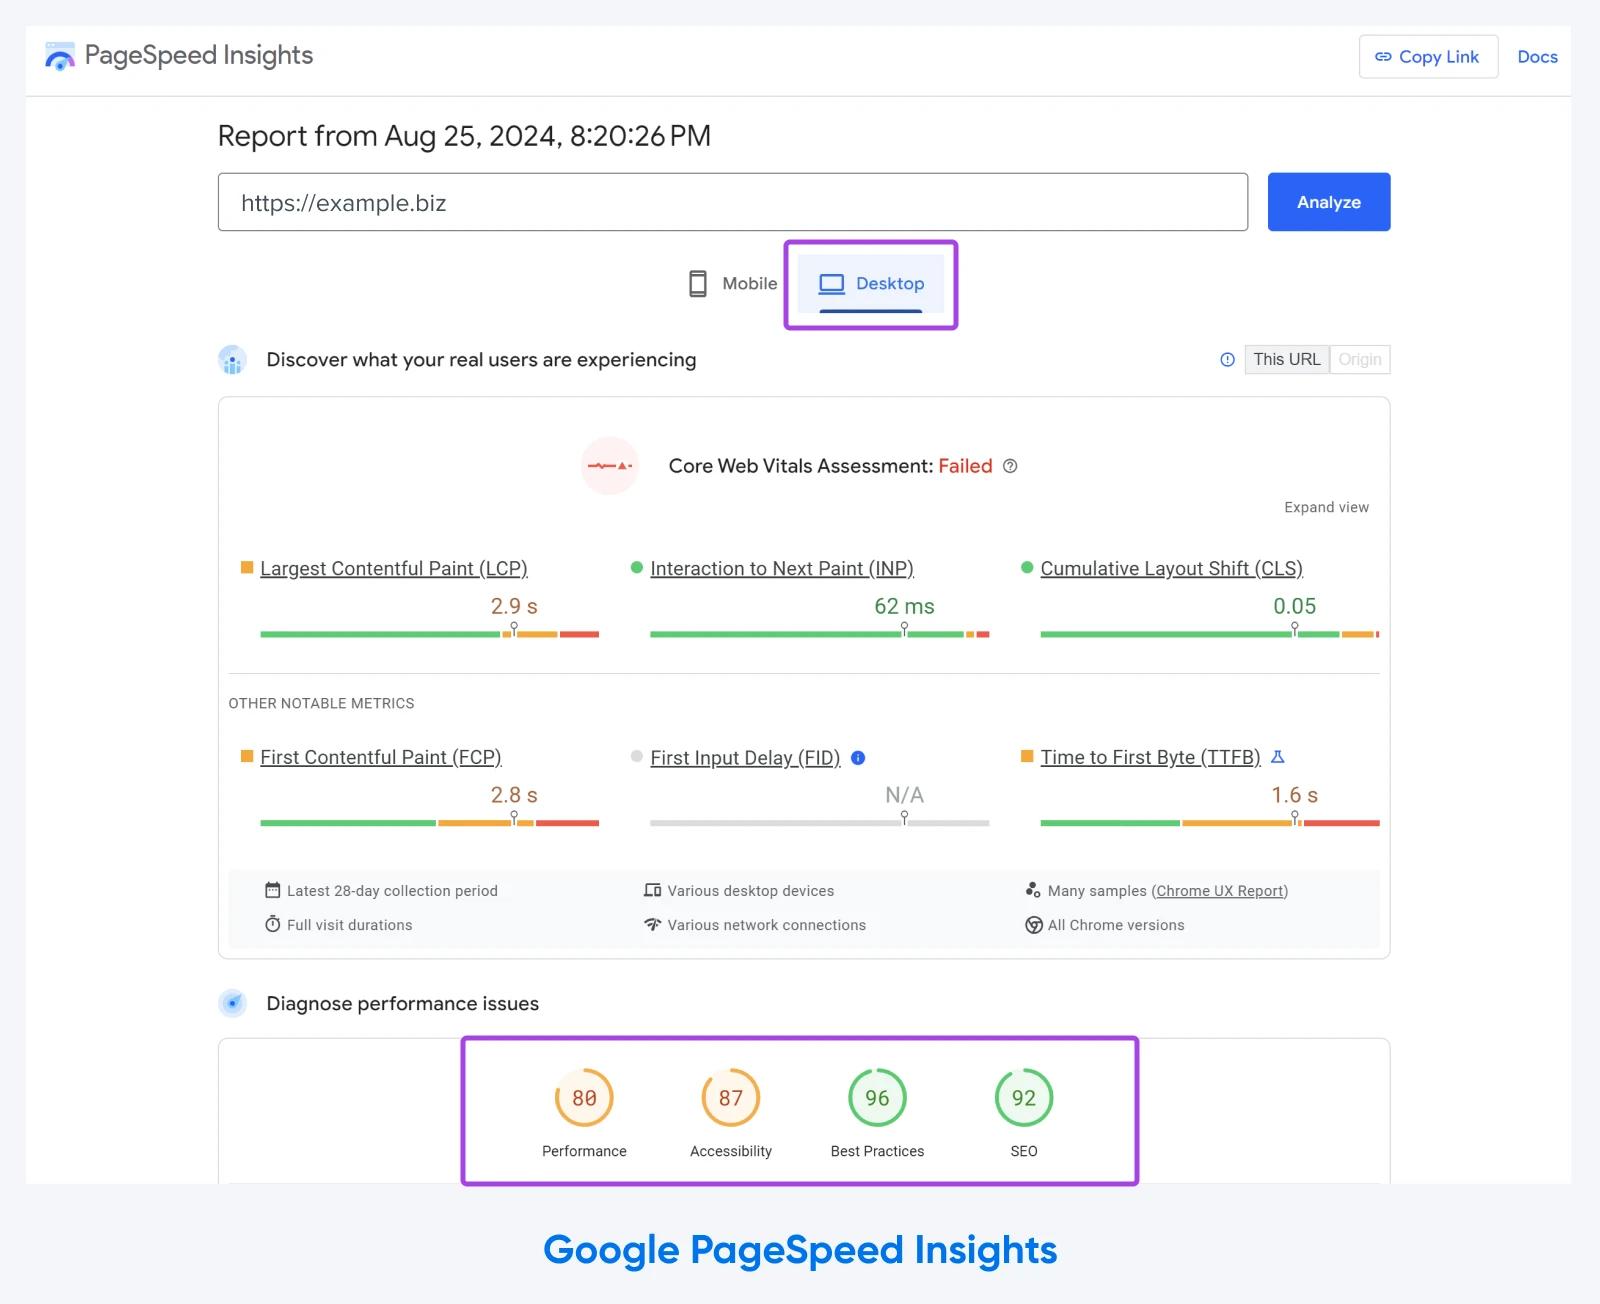Click the TTFB experimental flask icon
Image resolution: width=1600 pixels, height=1304 pixels.
coord(1277,757)
